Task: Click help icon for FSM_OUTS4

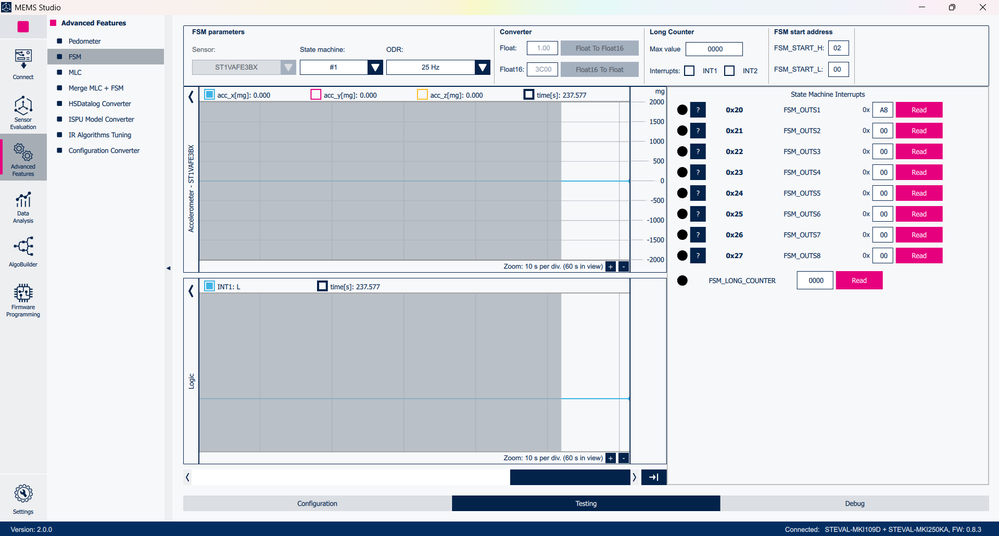Action: tap(698, 172)
